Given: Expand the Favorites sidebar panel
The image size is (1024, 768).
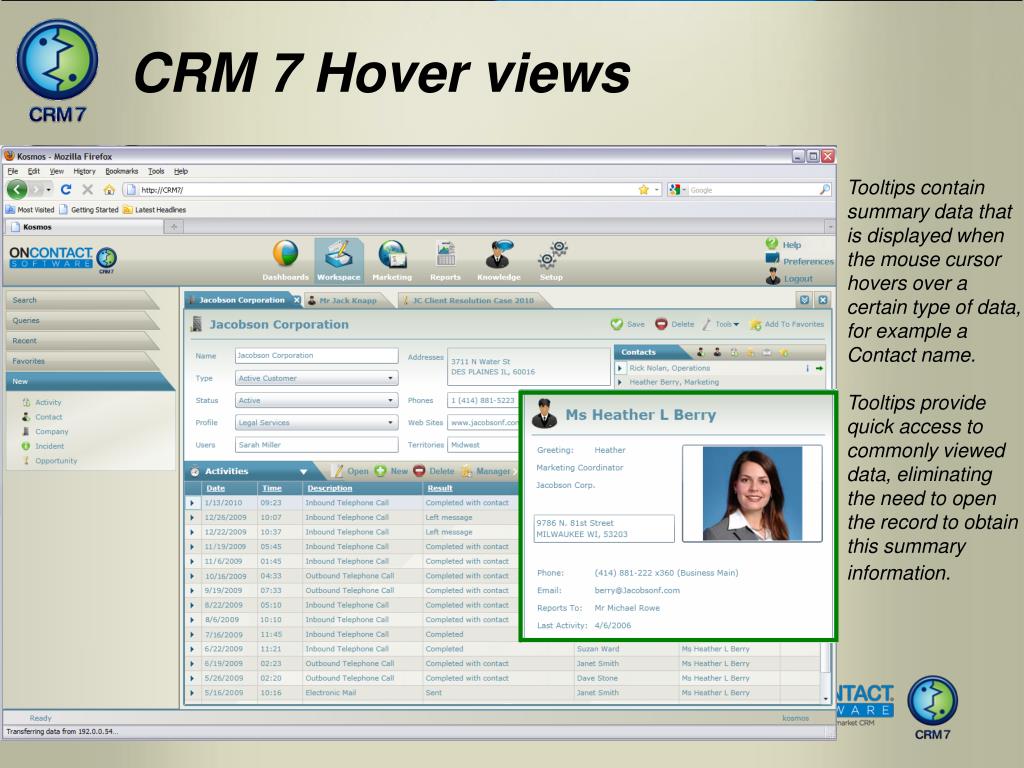Looking at the screenshot, I should 82,360.
